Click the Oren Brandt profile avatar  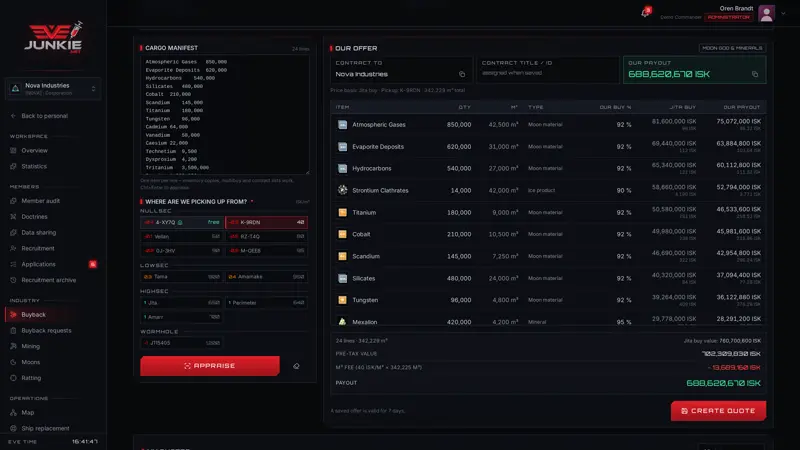pos(766,13)
